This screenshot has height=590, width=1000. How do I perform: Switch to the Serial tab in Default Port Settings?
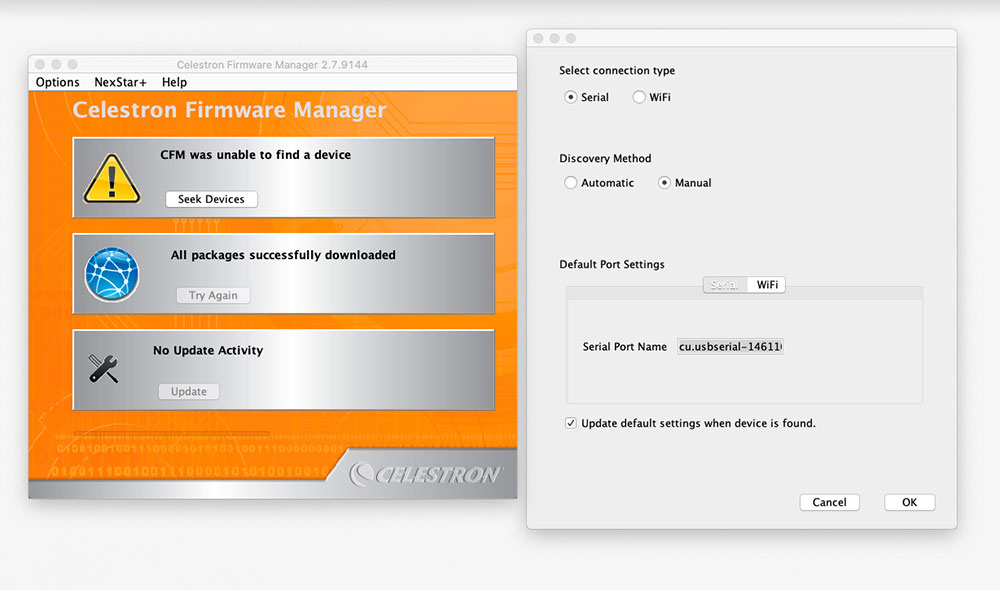[x=724, y=285]
